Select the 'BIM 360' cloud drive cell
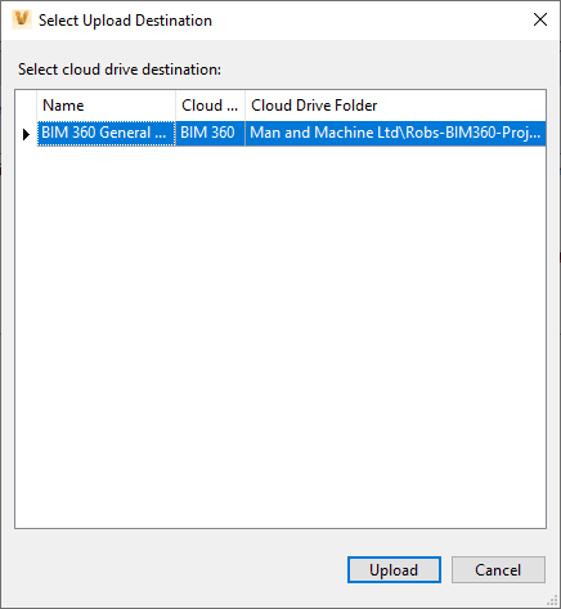 point(210,134)
